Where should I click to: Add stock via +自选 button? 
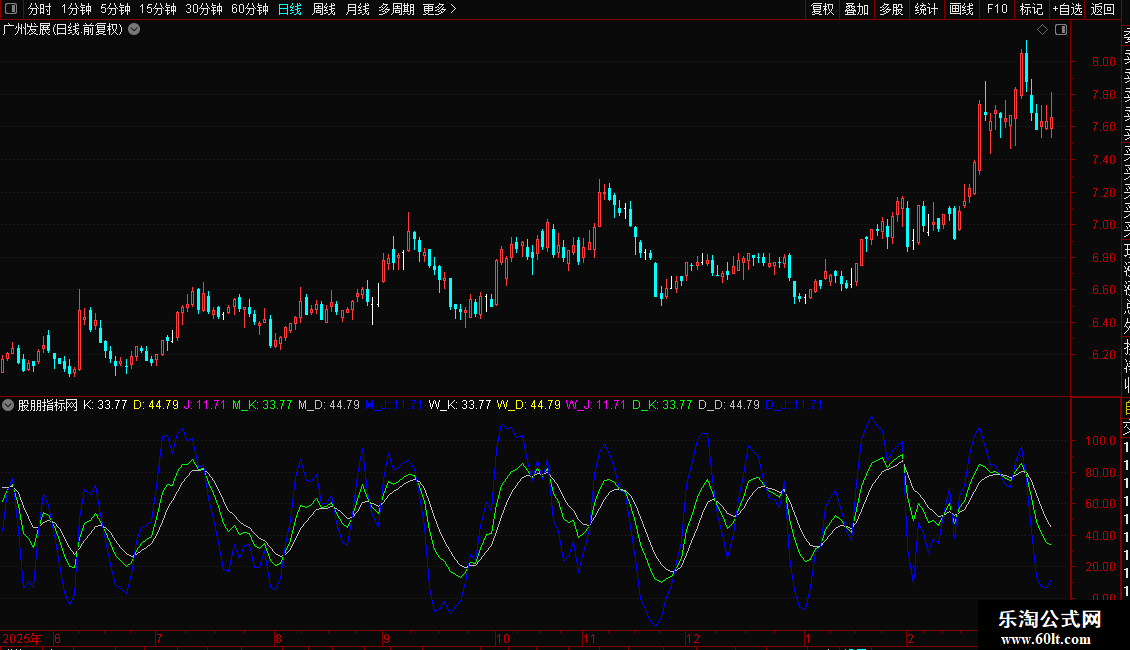point(1067,9)
